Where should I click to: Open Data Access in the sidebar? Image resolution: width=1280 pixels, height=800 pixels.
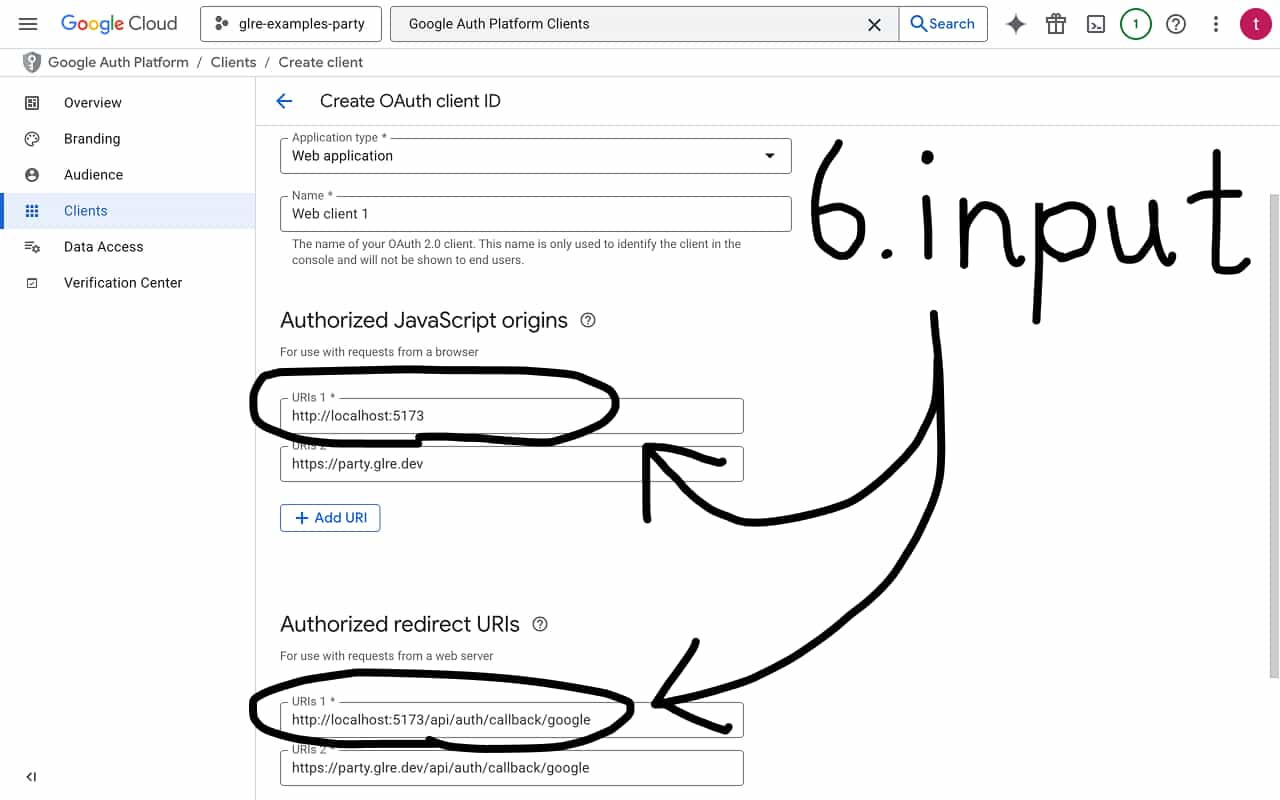[x=103, y=247]
